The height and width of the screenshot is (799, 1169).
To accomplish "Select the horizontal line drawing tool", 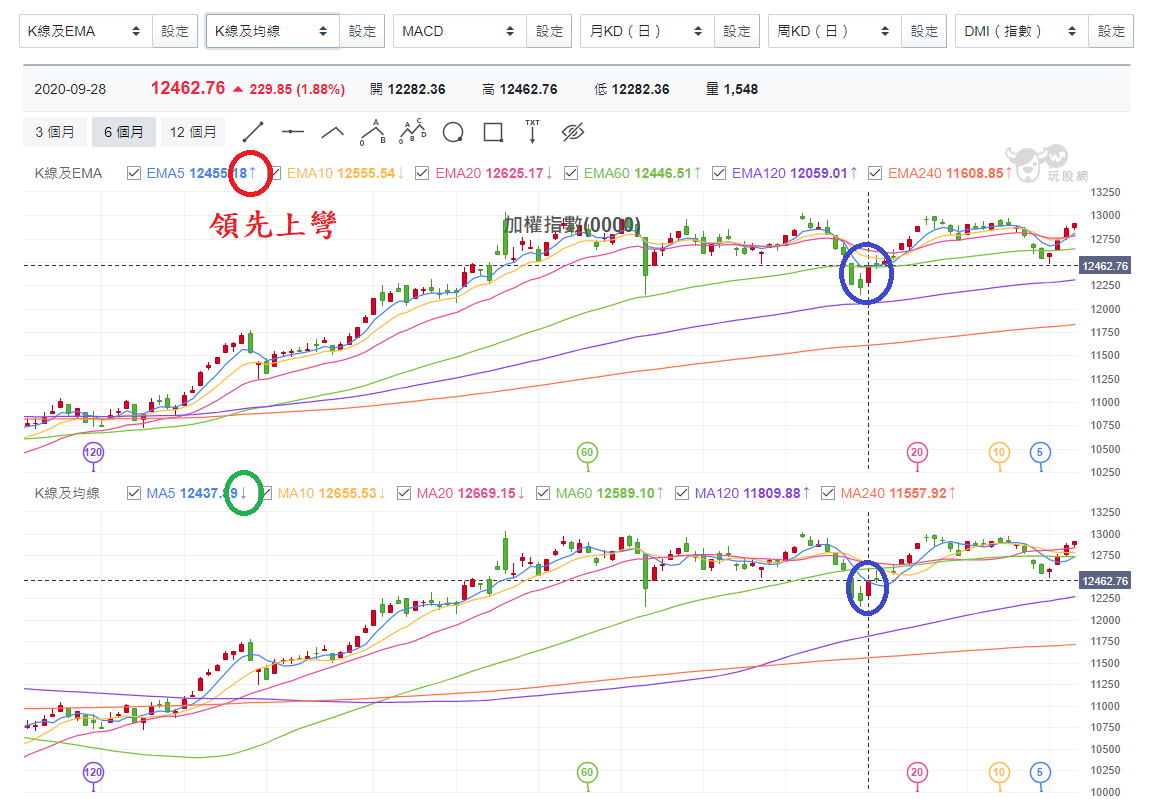I will [x=292, y=132].
